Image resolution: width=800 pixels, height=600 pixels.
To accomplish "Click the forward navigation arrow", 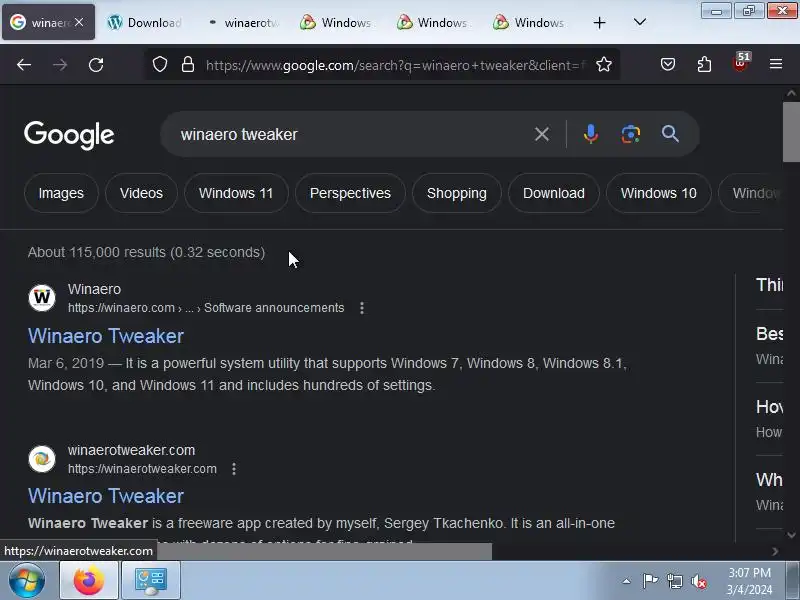I will (x=60, y=65).
